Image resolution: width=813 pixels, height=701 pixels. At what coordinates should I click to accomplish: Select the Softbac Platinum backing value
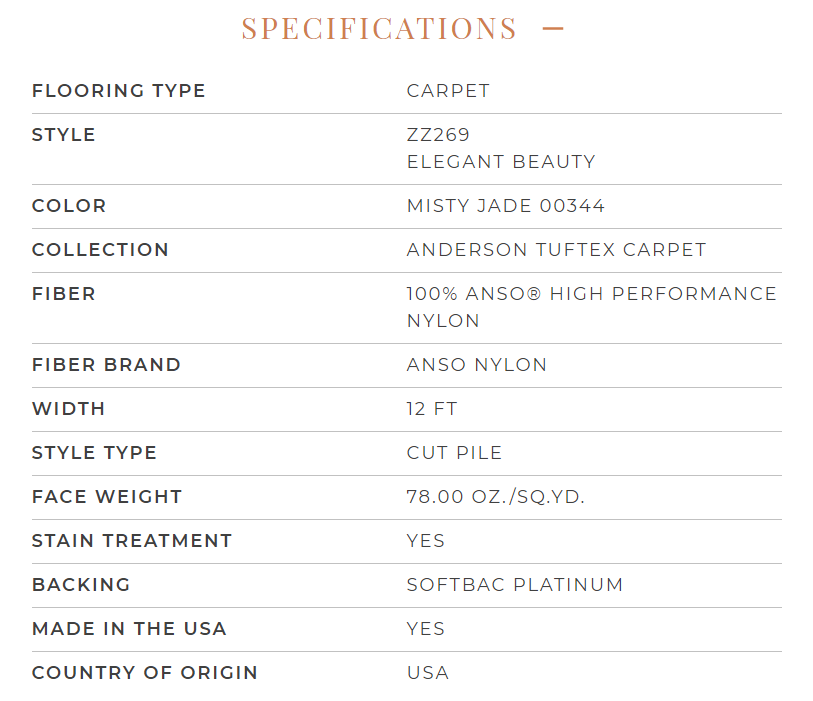515,585
